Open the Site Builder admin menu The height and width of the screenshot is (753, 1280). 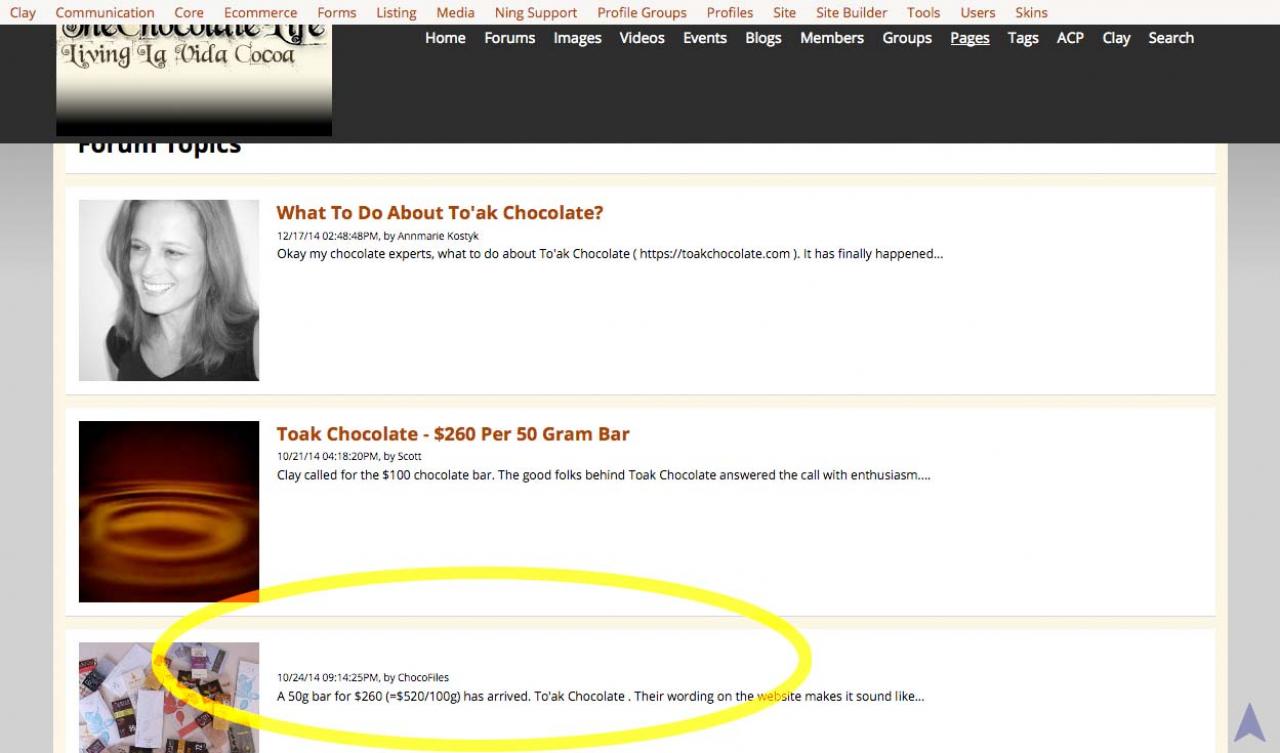coord(851,13)
